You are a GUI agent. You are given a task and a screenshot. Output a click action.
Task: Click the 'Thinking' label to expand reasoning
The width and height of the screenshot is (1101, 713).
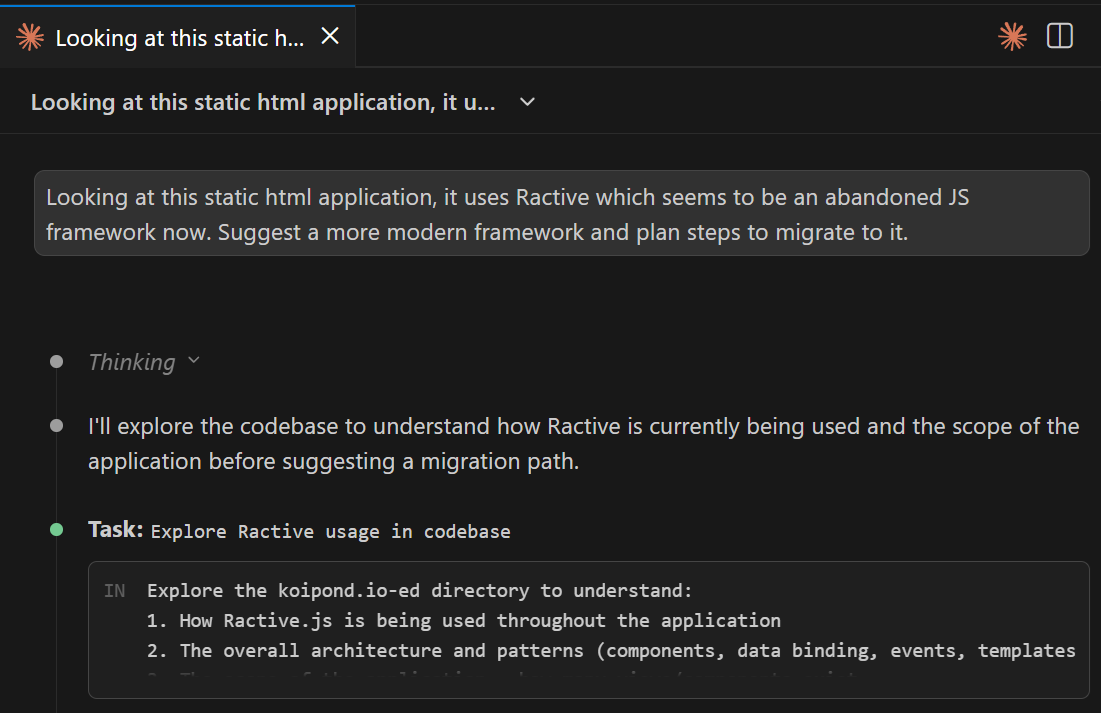[x=131, y=362]
